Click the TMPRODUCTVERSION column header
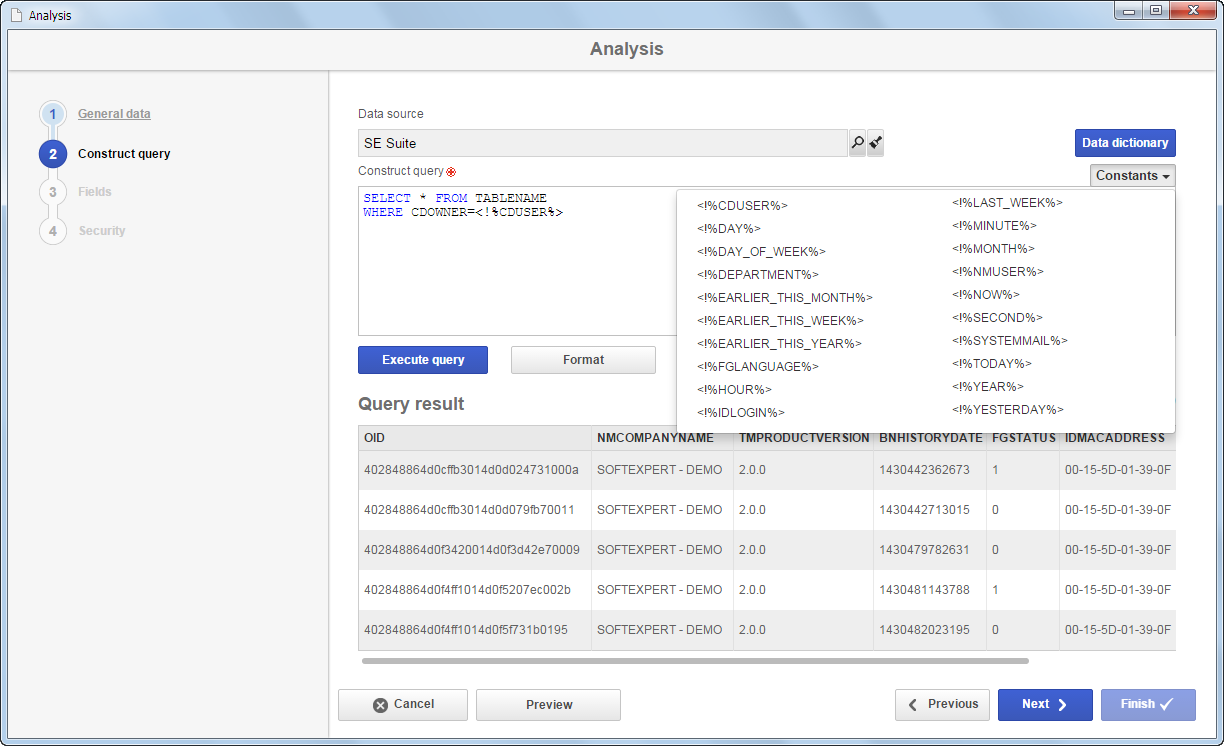The height and width of the screenshot is (746, 1224). [803, 438]
